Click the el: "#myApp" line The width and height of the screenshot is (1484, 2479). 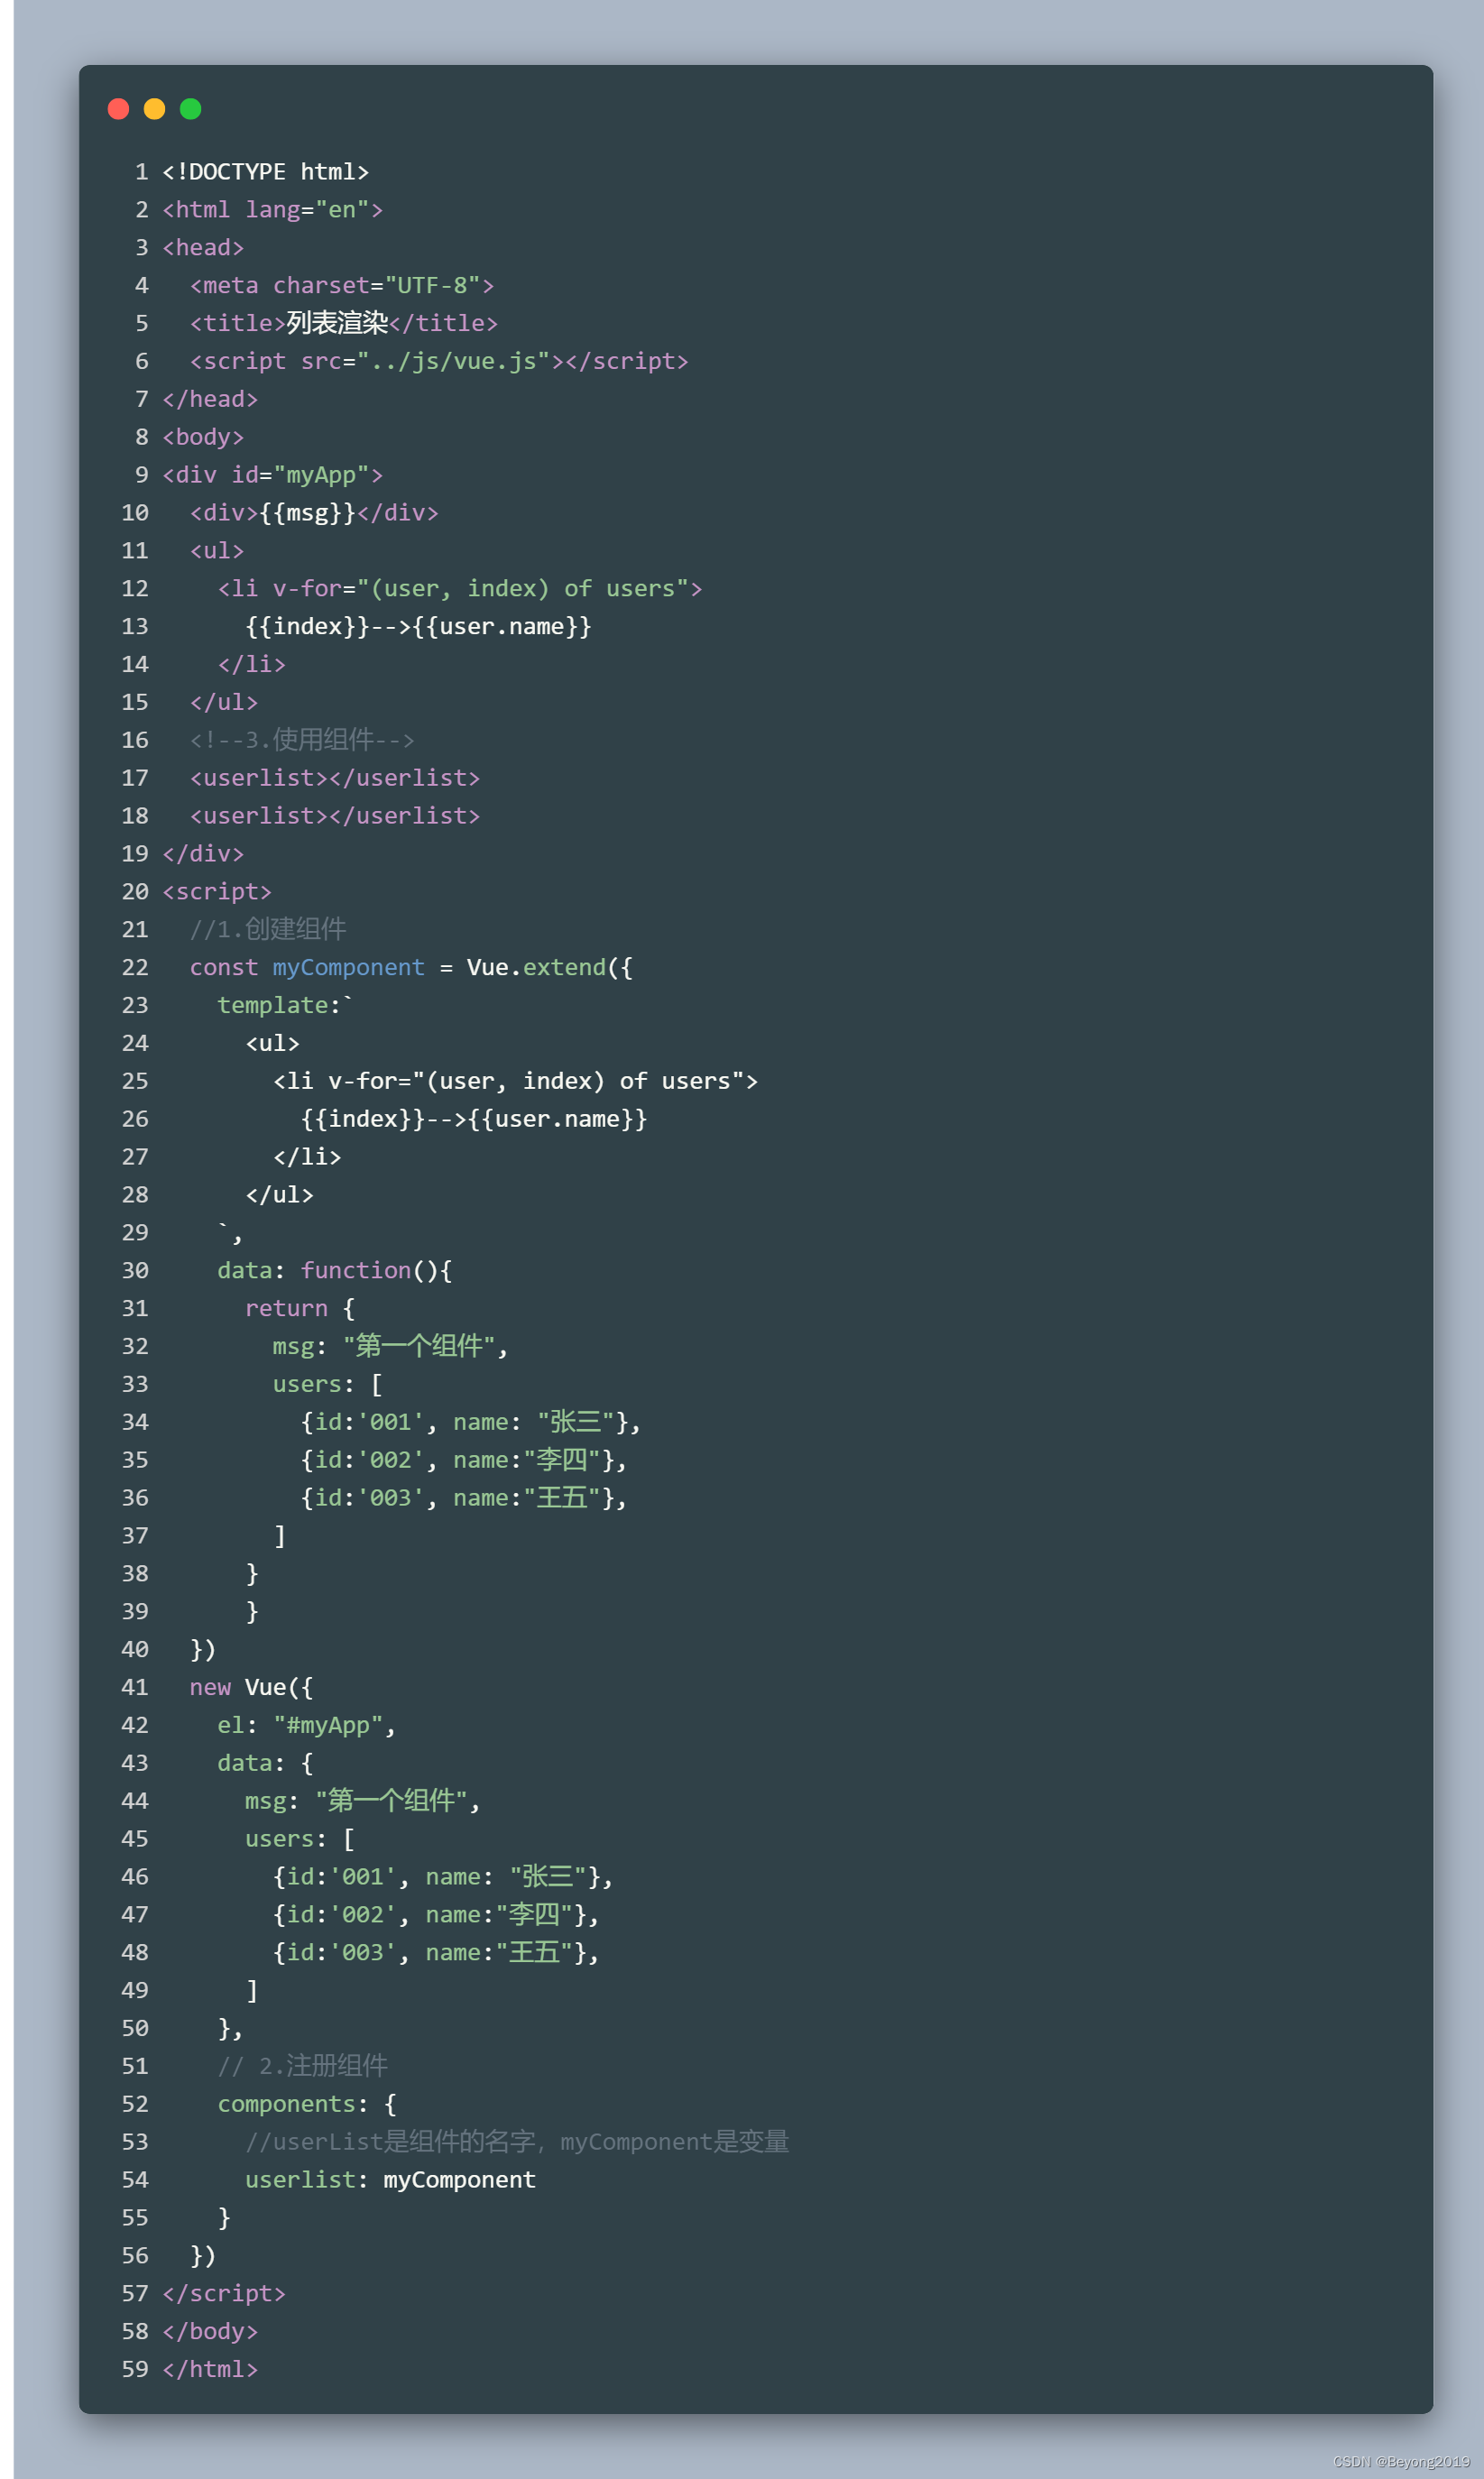[307, 1726]
